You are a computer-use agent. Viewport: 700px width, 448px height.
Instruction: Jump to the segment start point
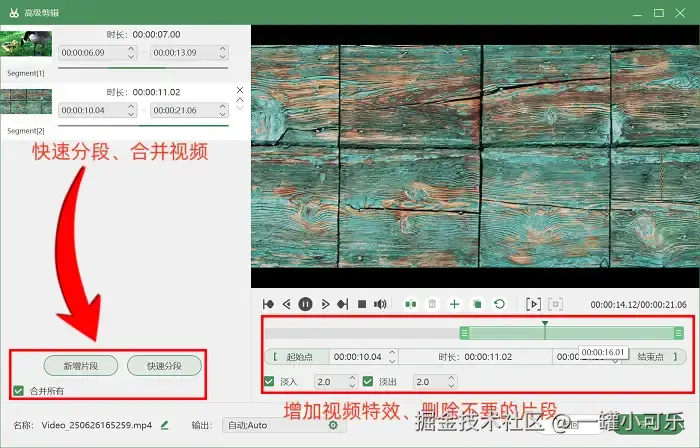click(x=268, y=304)
